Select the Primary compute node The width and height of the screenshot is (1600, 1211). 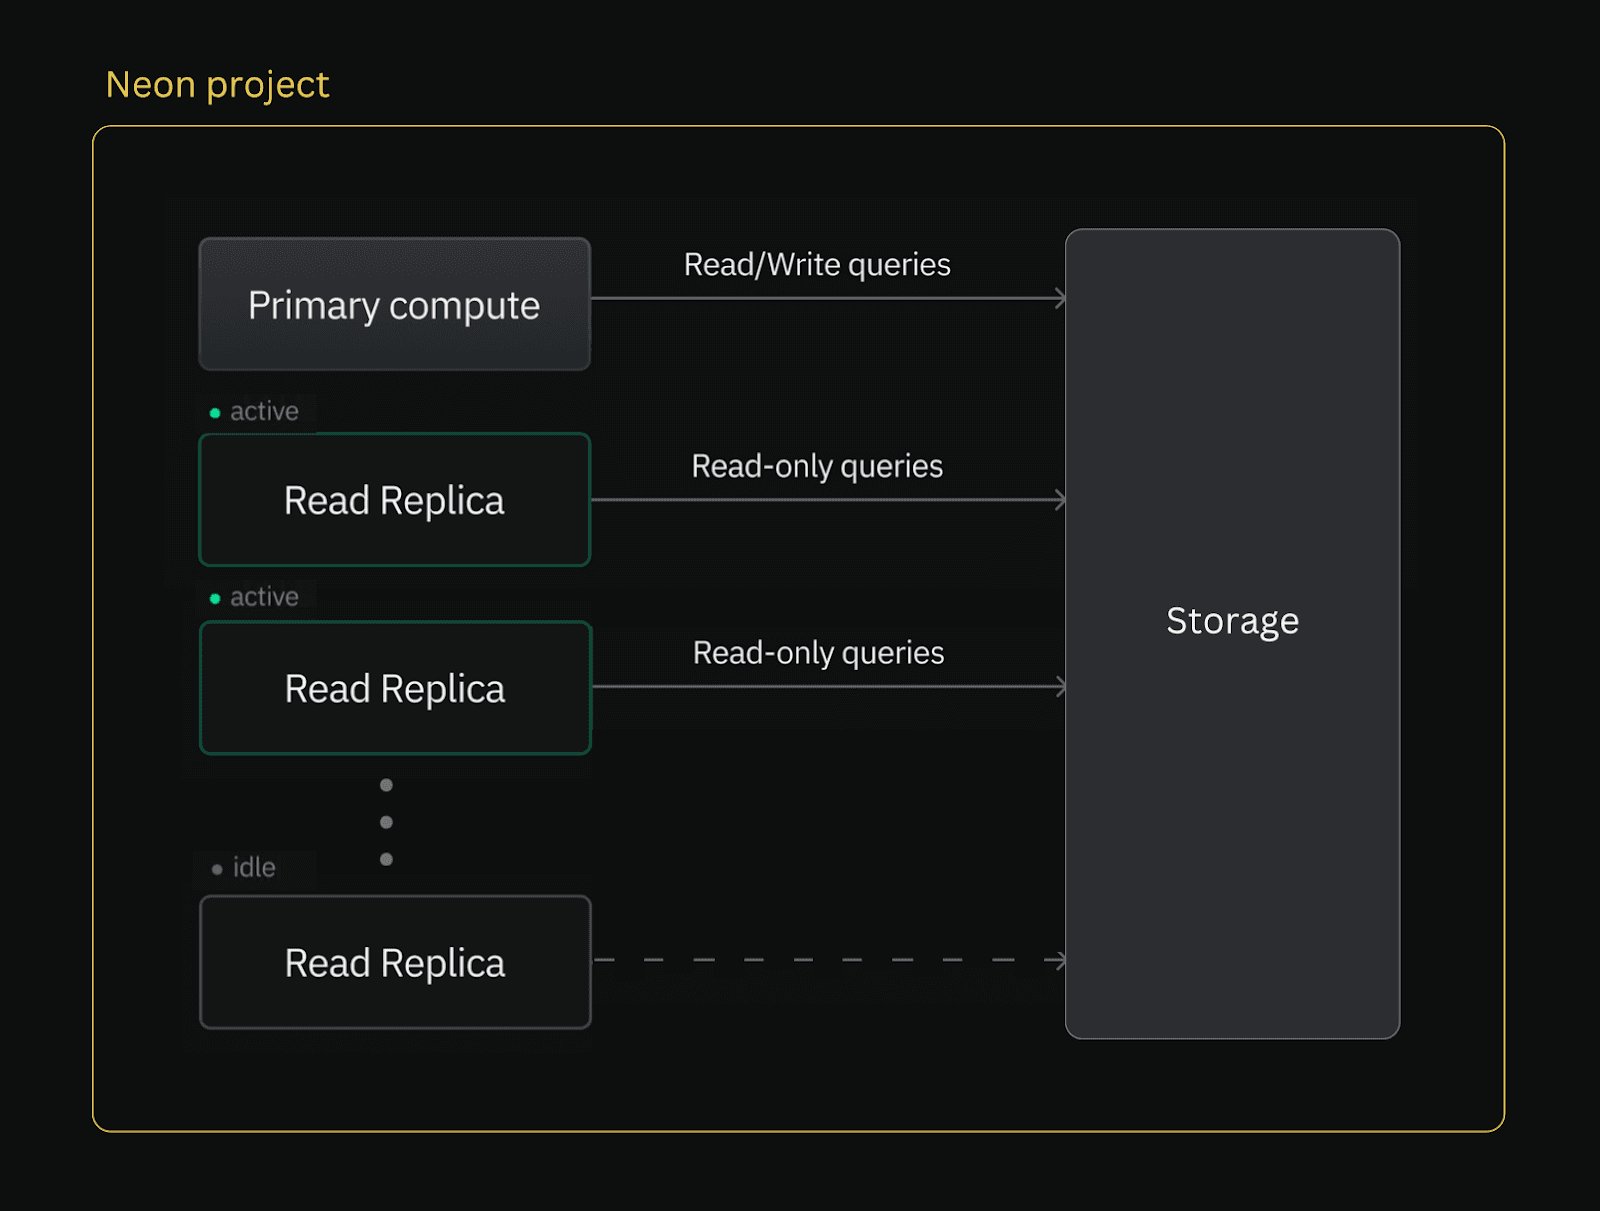pyautogui.click(x=394, y=305)
